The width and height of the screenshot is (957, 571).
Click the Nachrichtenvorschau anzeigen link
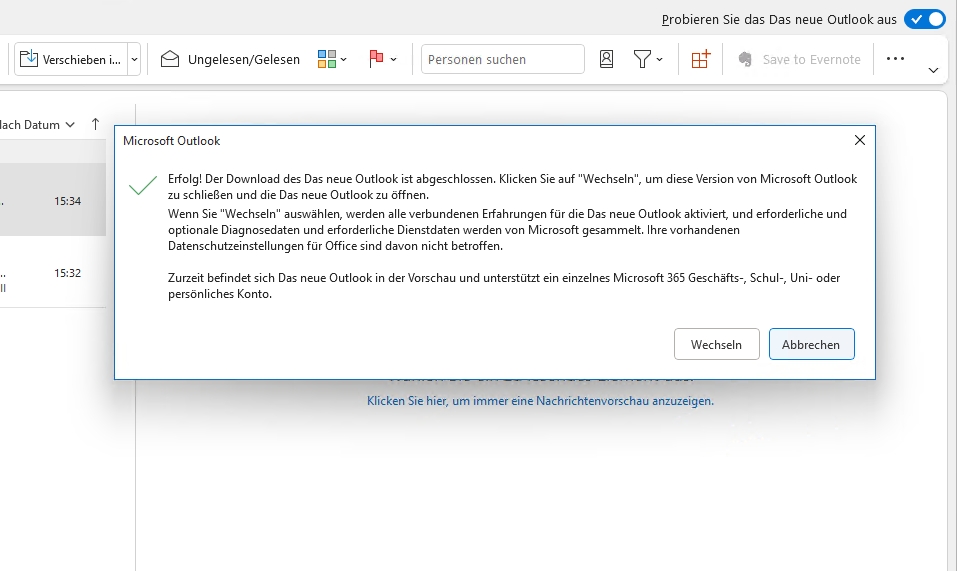click(540, 401)
